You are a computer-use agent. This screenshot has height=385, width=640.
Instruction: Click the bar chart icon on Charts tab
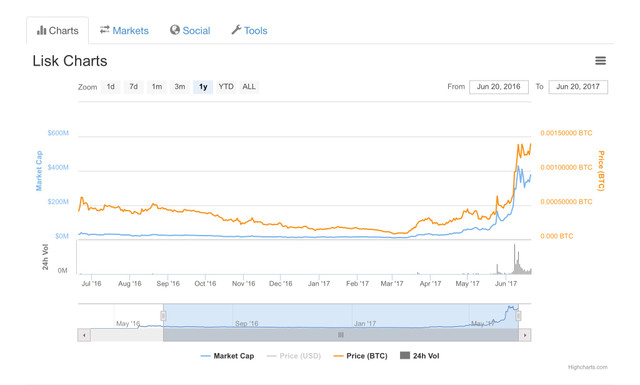[41, 30]
